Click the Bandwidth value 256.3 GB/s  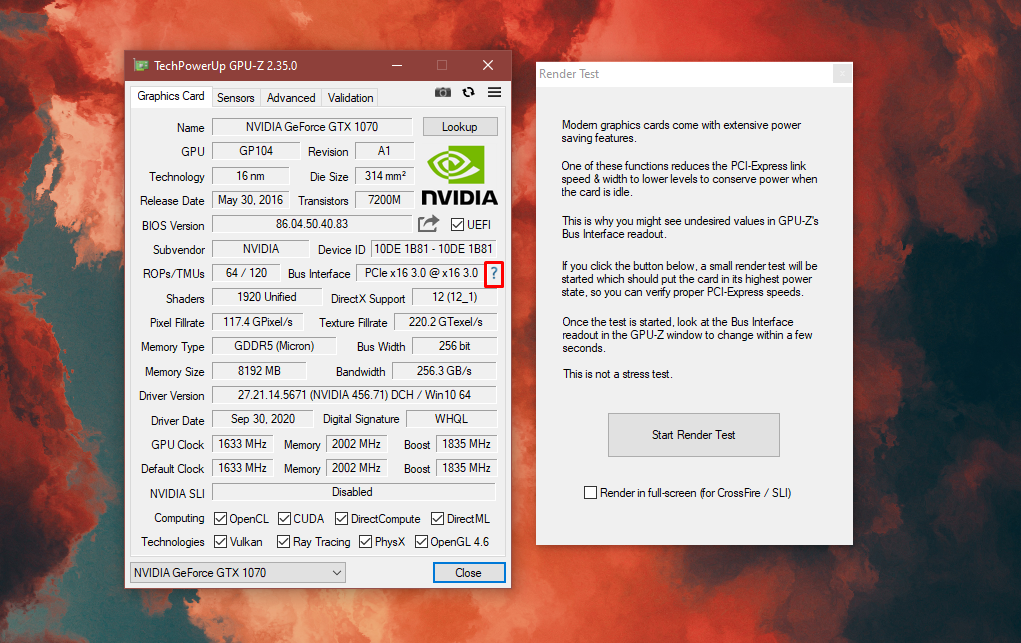[444, 371]
